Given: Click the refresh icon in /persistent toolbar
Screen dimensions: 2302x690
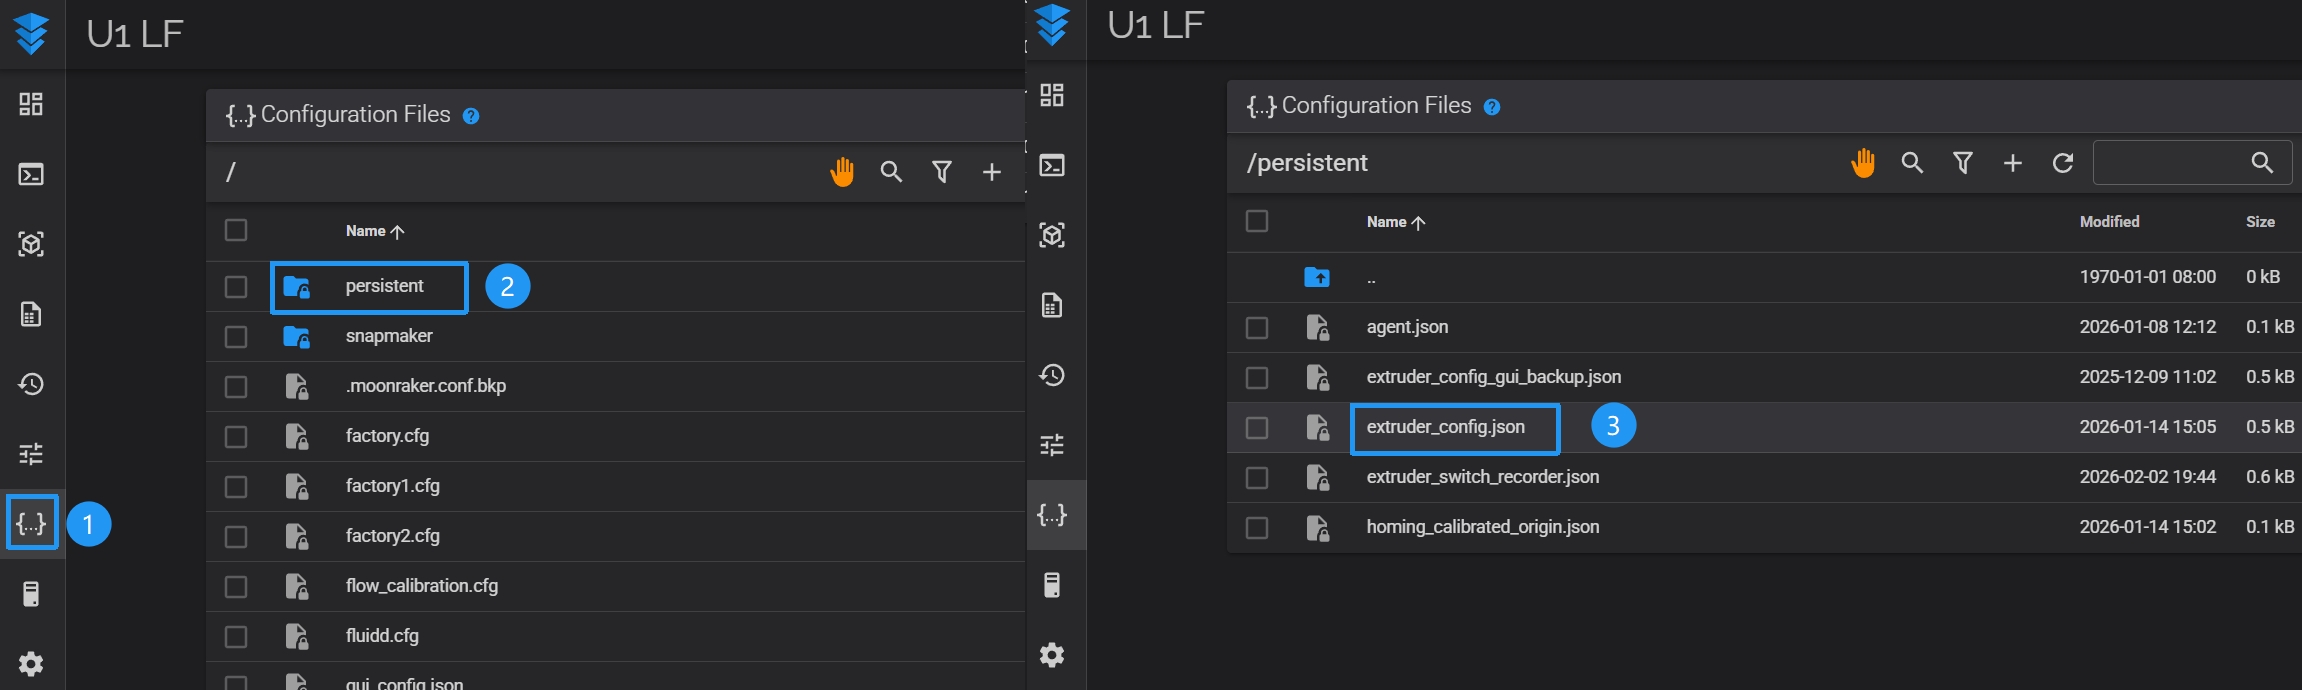Looking at the screenshot, I should pyautogui.click(x=2062, y=163).
